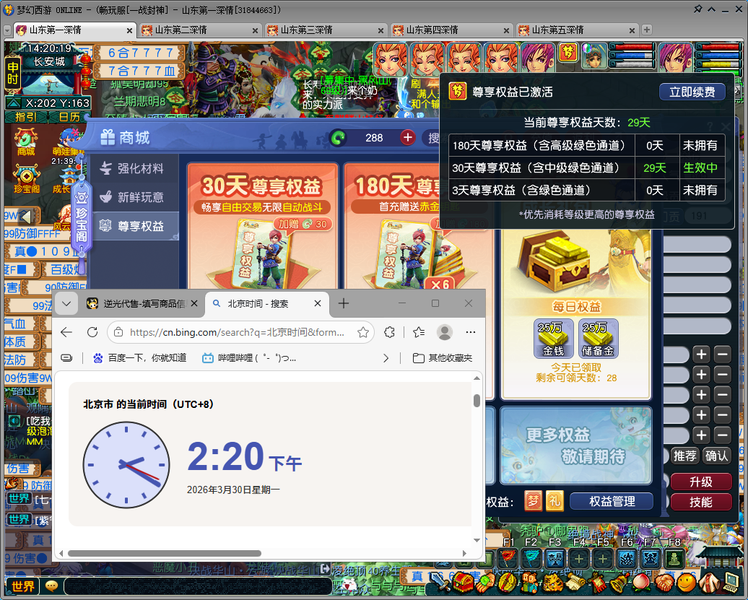Click the golden bell icon in bottom bar
The image size is (748, 600).
619,582
